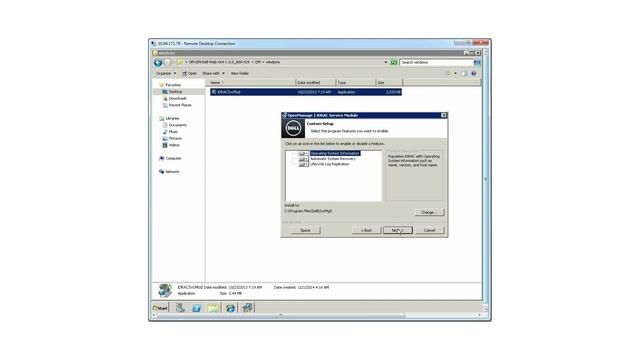Open Favorites in navigation pane

170,85
